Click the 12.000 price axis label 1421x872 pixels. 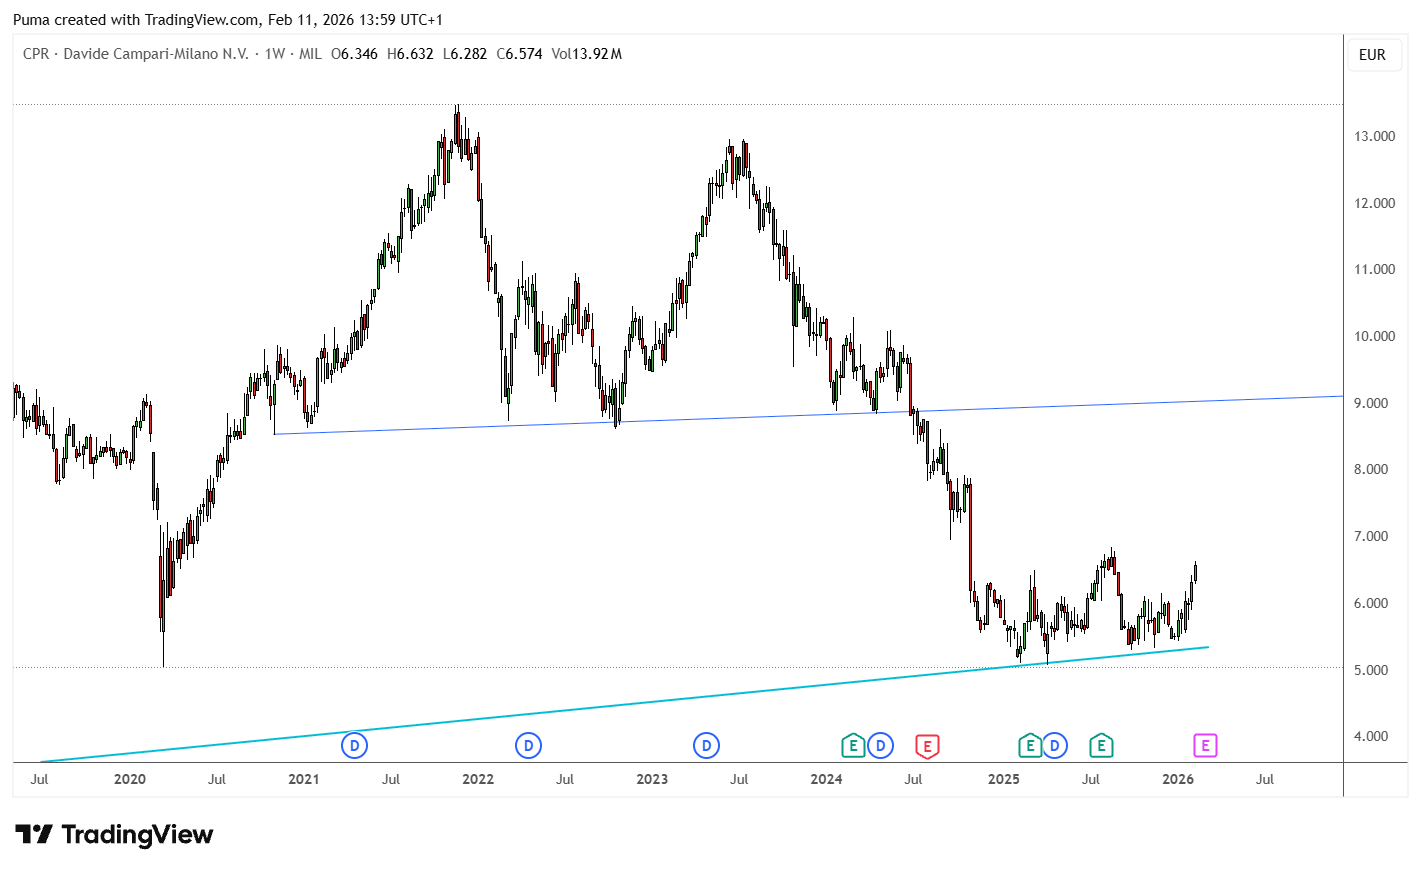(x=1374, y=203)
